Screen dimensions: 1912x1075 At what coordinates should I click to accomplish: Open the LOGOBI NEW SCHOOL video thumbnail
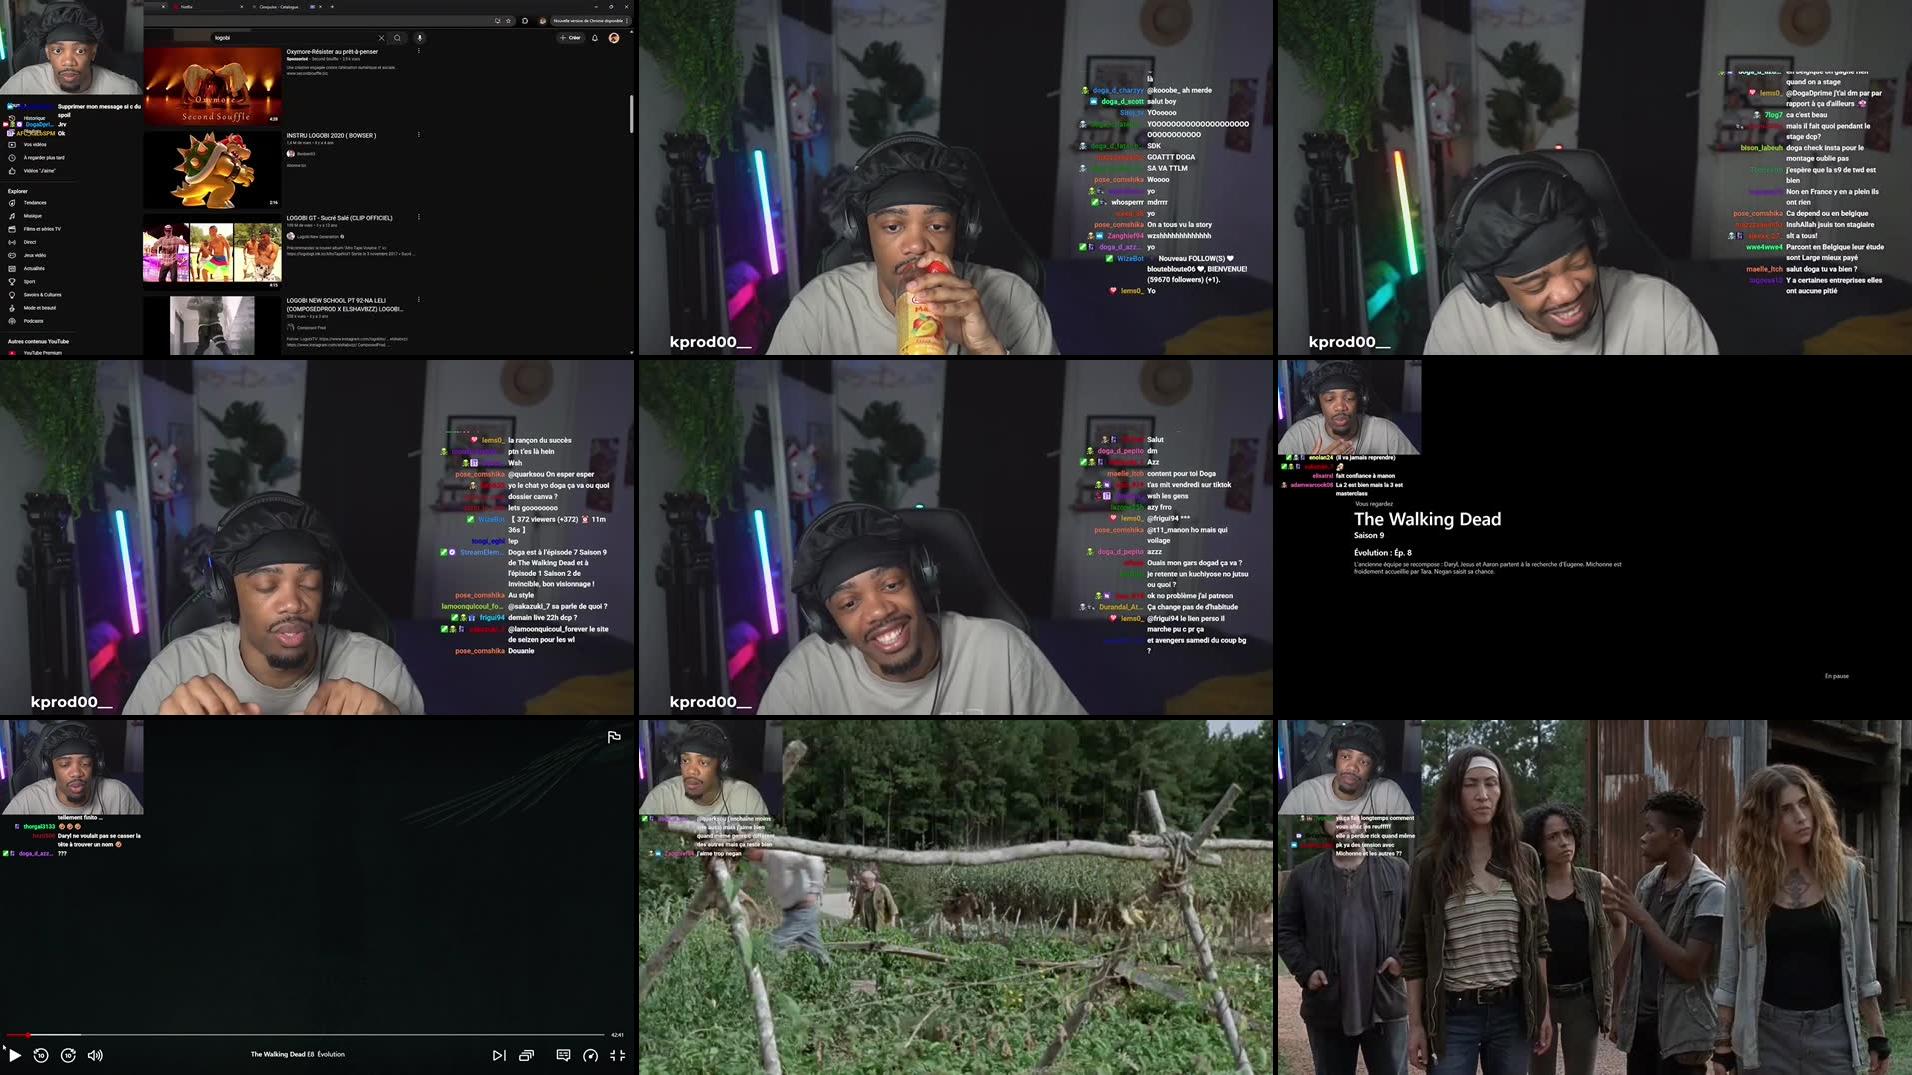tap(213, 325)
